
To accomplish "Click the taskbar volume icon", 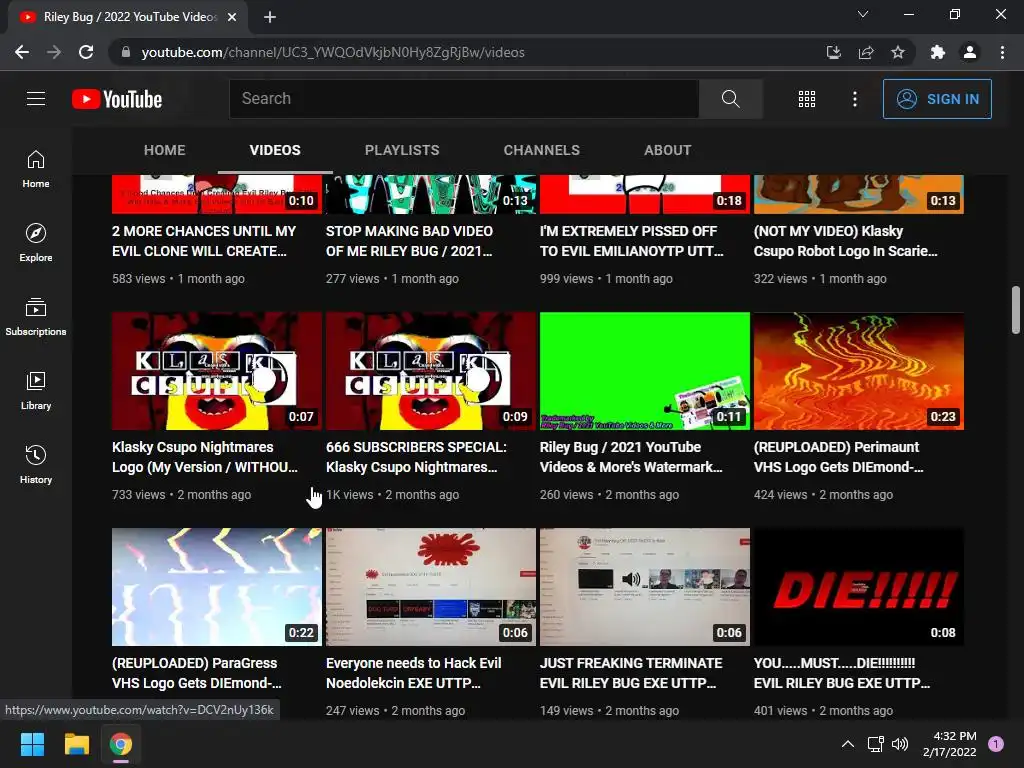I will [900, 744].
